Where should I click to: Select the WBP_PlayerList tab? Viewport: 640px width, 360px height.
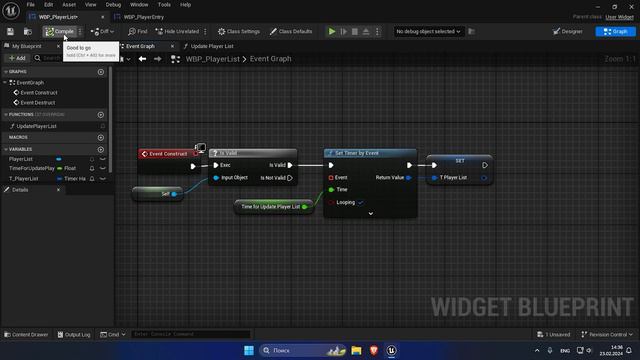[x=58, y=17]
